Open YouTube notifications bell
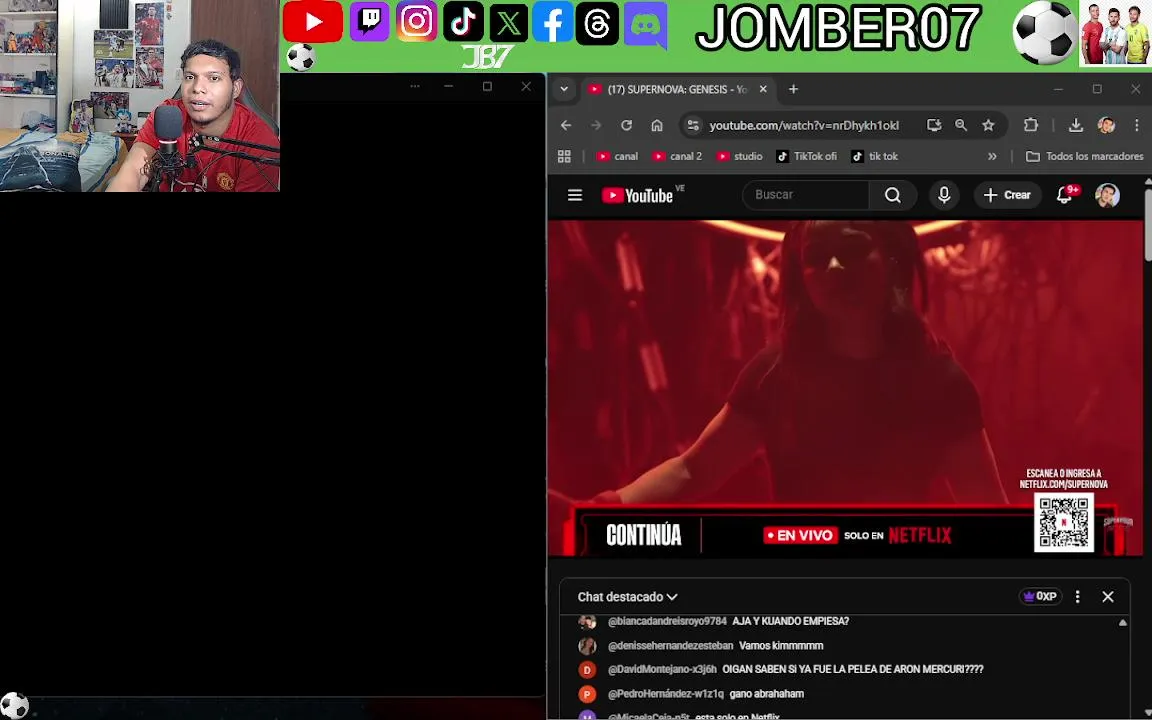This screenshot has height=720, width=1152. point(1064,195)
